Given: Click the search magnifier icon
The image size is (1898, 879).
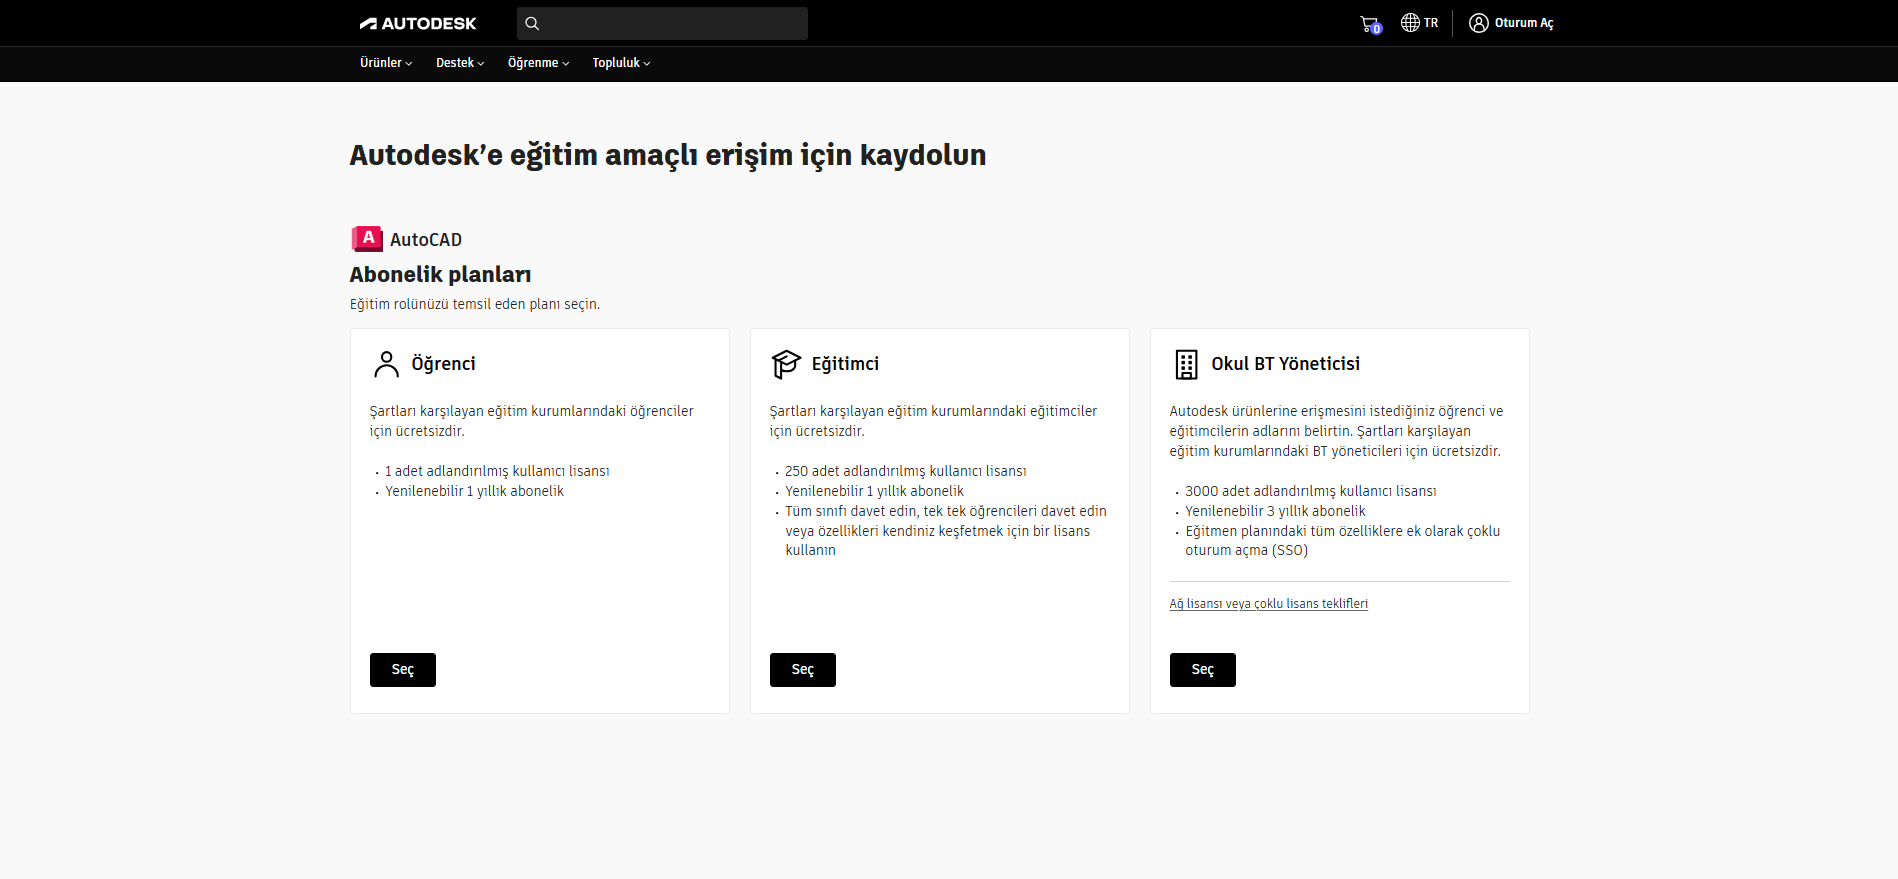Looking at the screenshot, I should click(532, 23).
